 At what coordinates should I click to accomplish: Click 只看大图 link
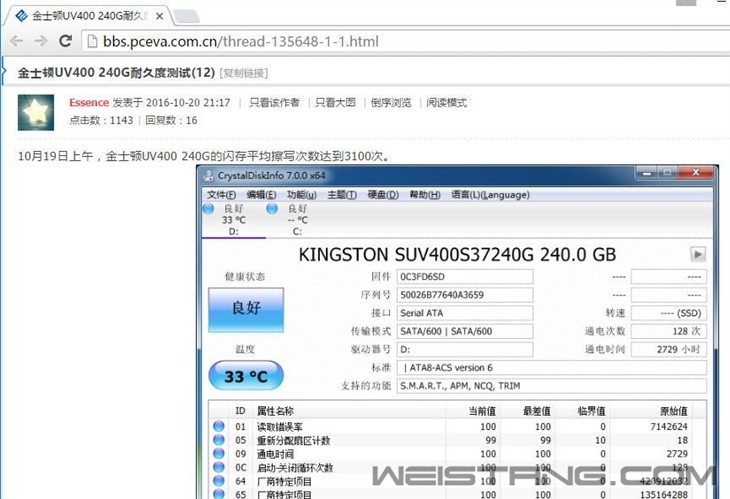(335, 102)
